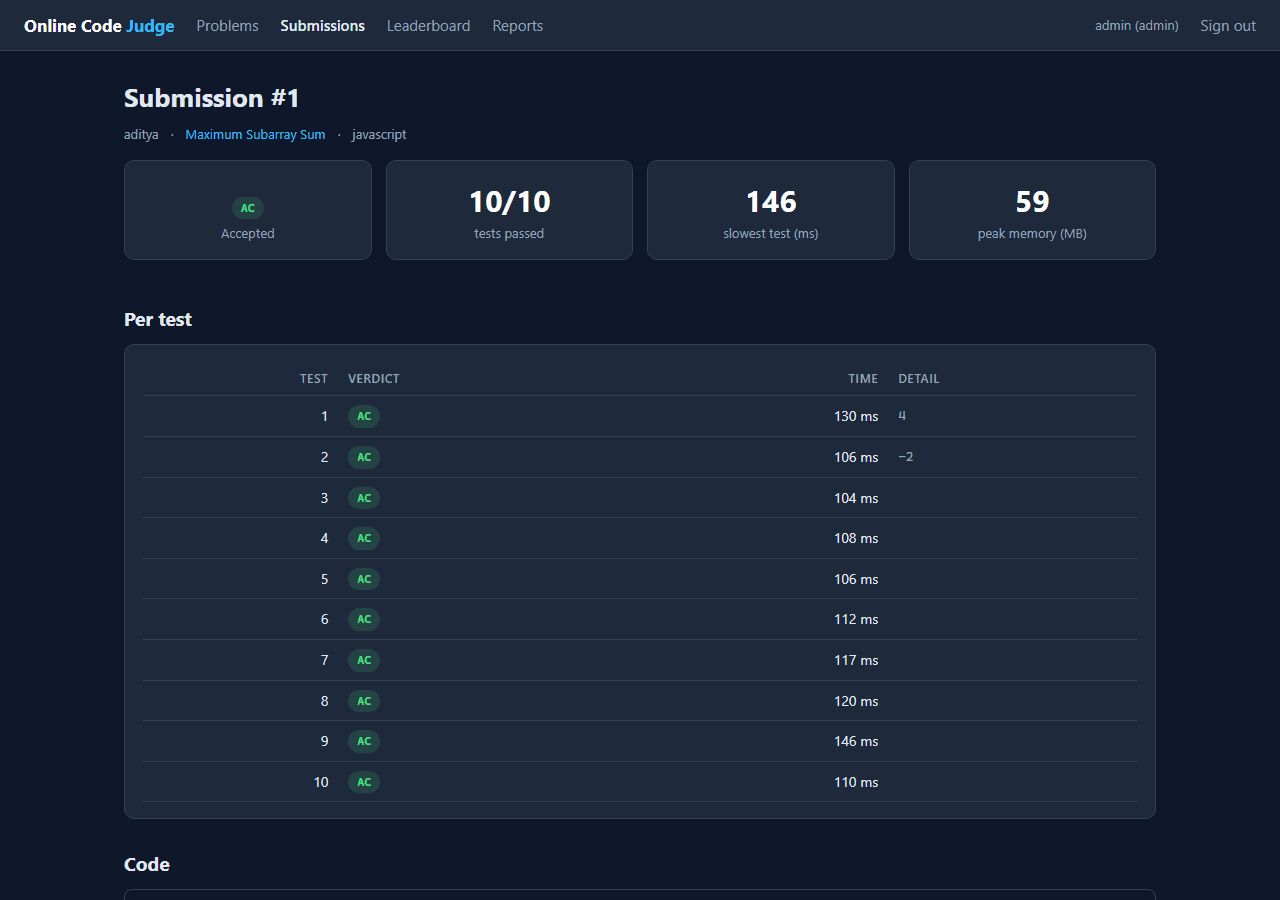Click the Online Code Judge logo
The height and width of the screenshot is (900, 1280).
pos(99,26)
